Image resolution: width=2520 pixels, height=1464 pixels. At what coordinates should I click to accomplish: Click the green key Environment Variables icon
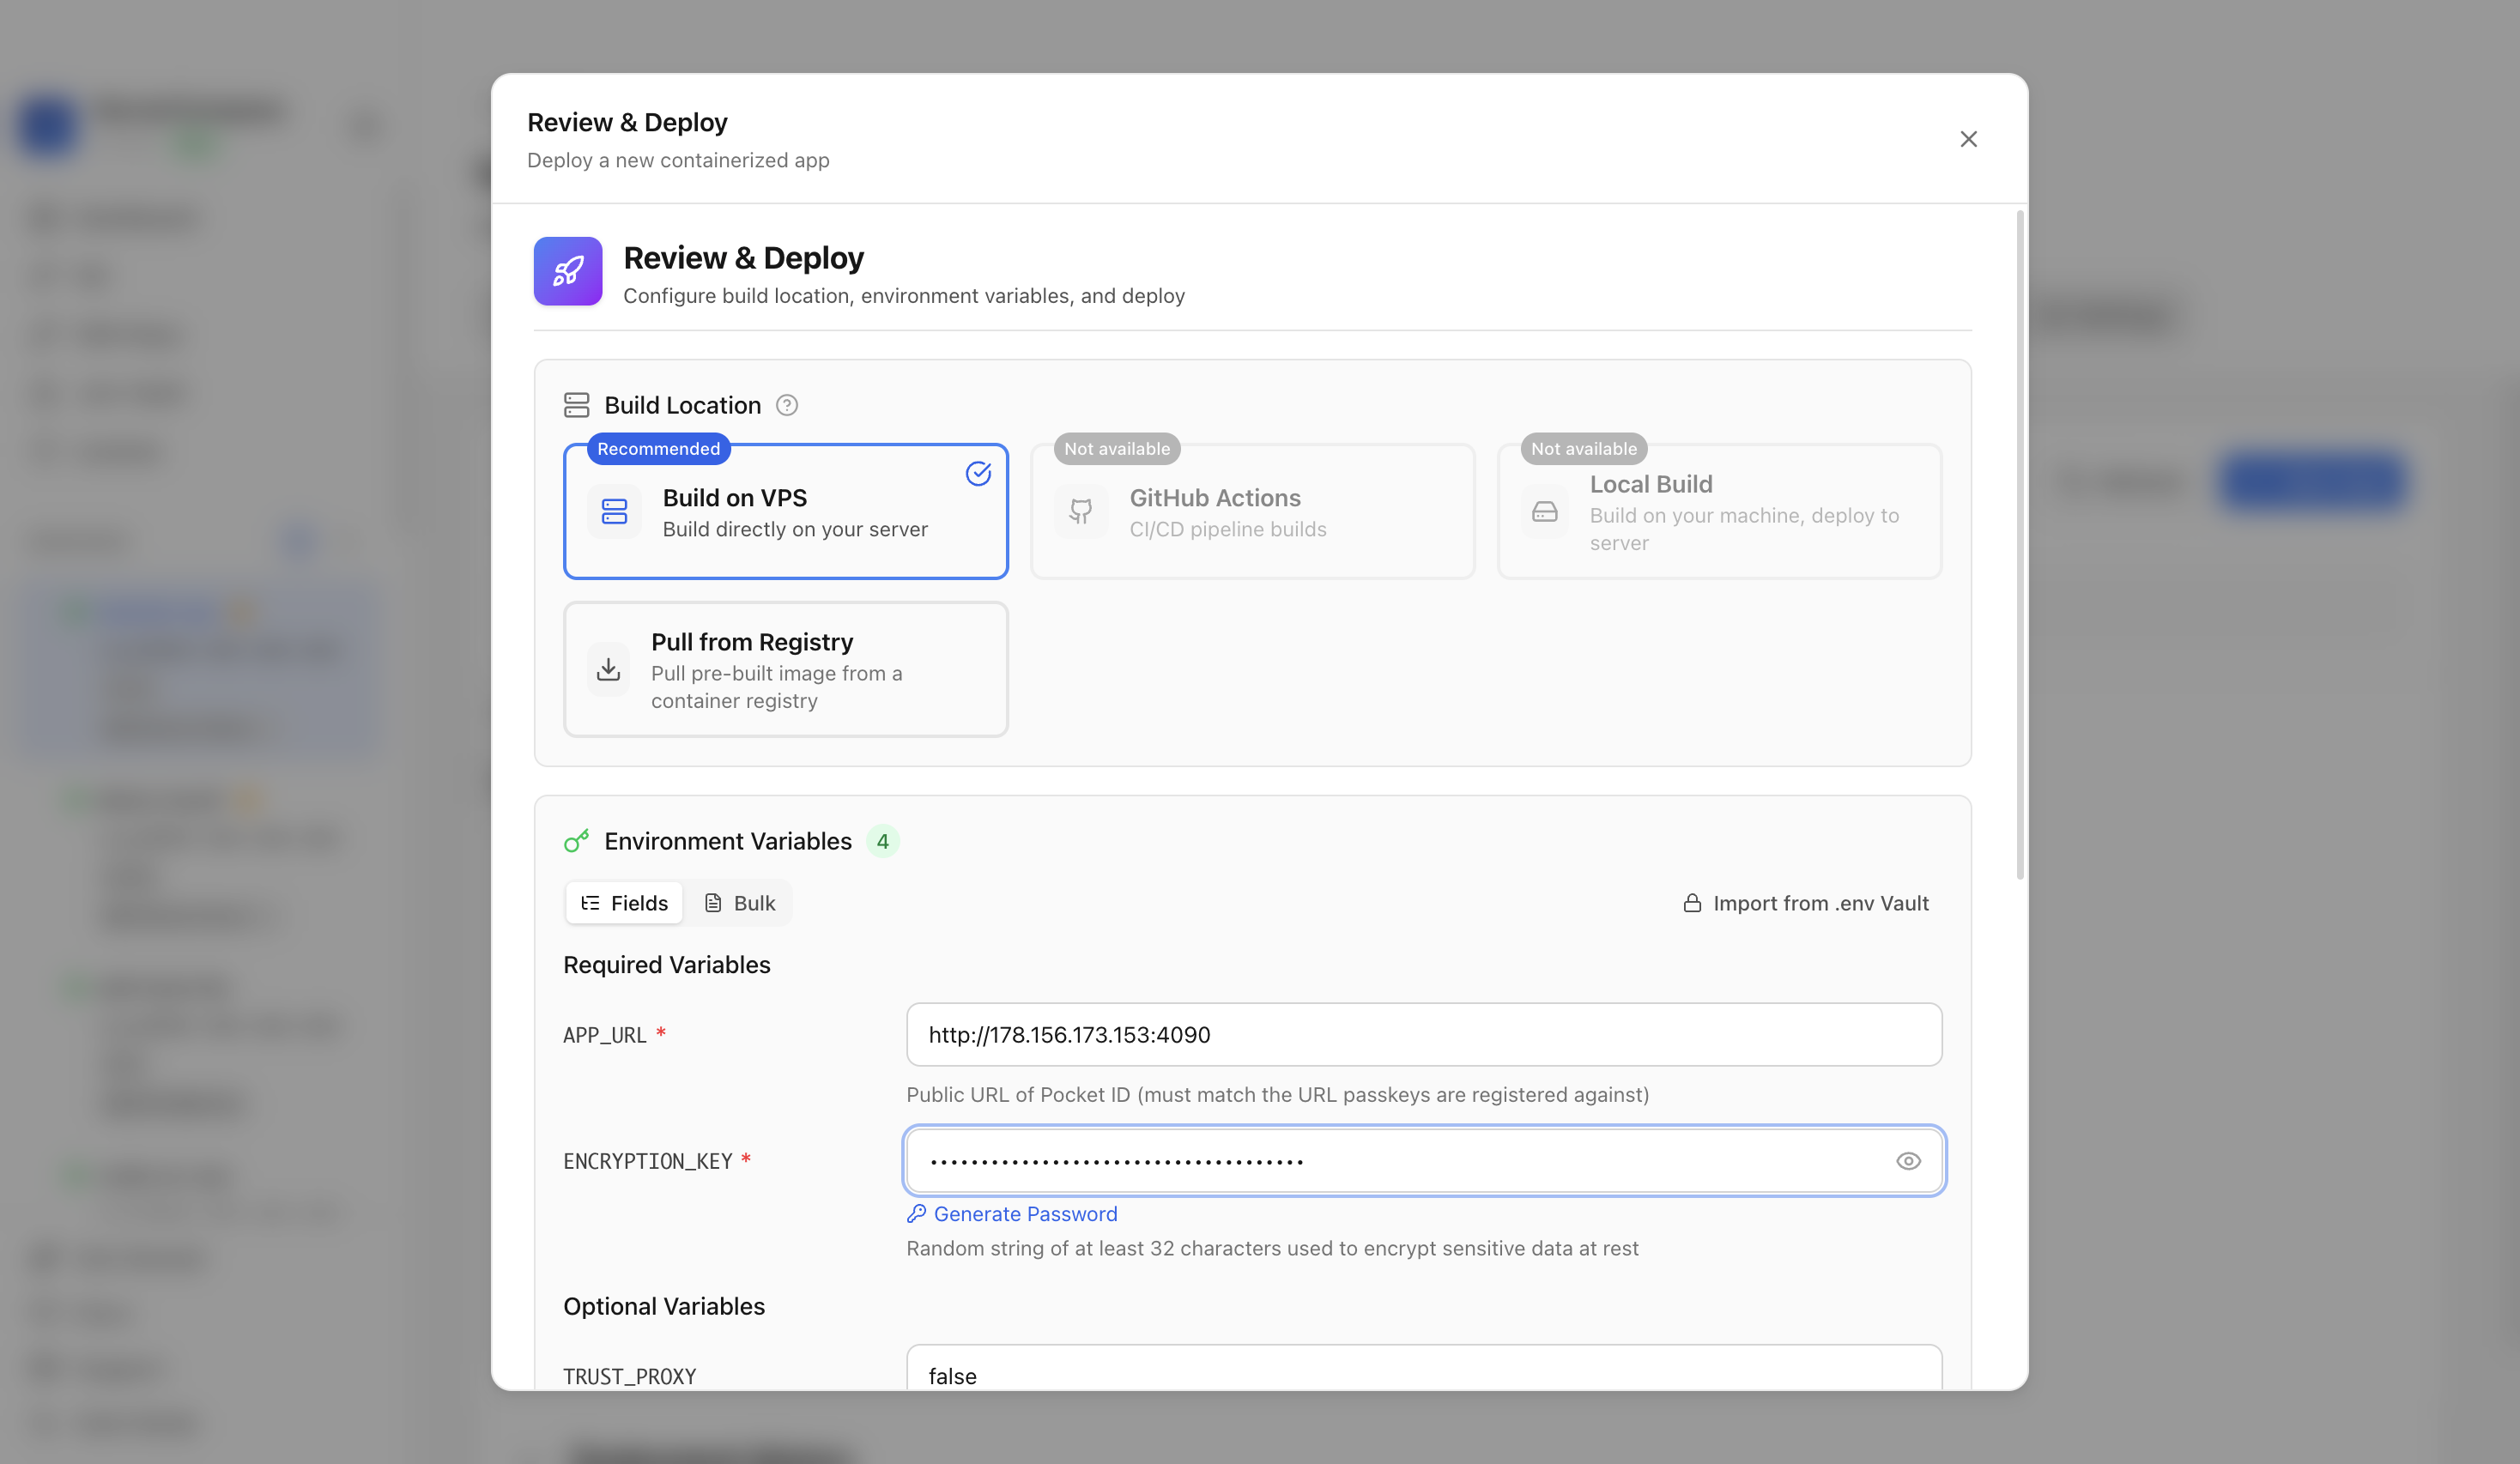(x=577, y=841)
